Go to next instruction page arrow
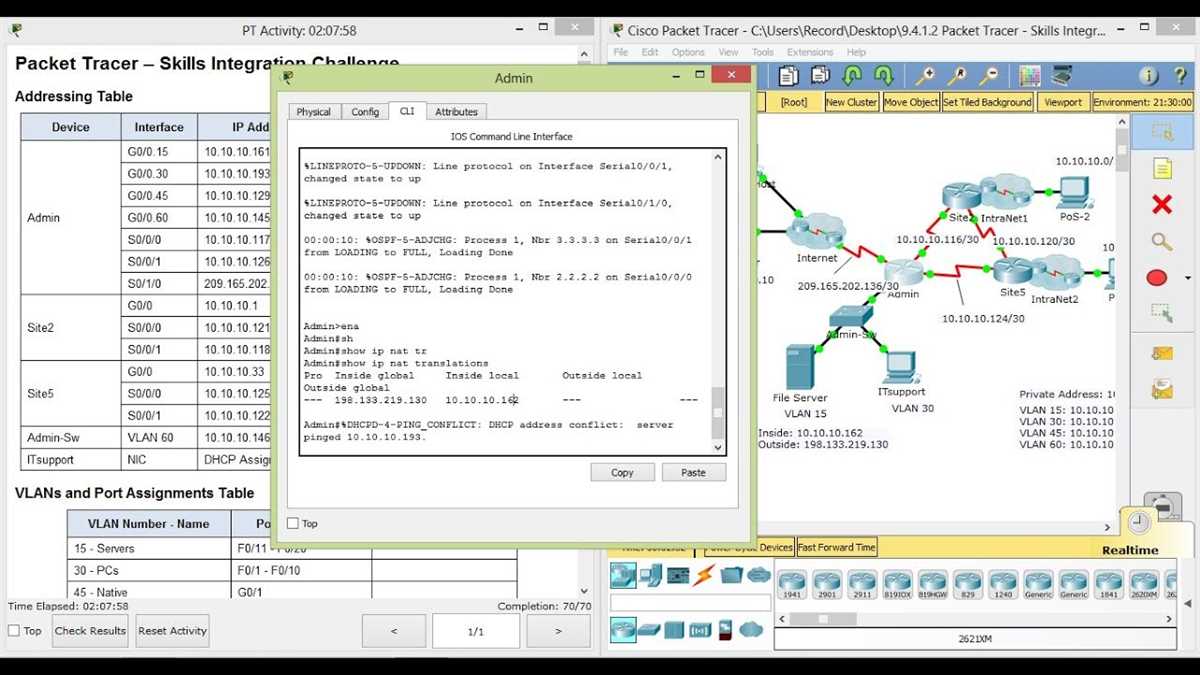The width and height of the screenshot is (1200, 675). (558, 631)
